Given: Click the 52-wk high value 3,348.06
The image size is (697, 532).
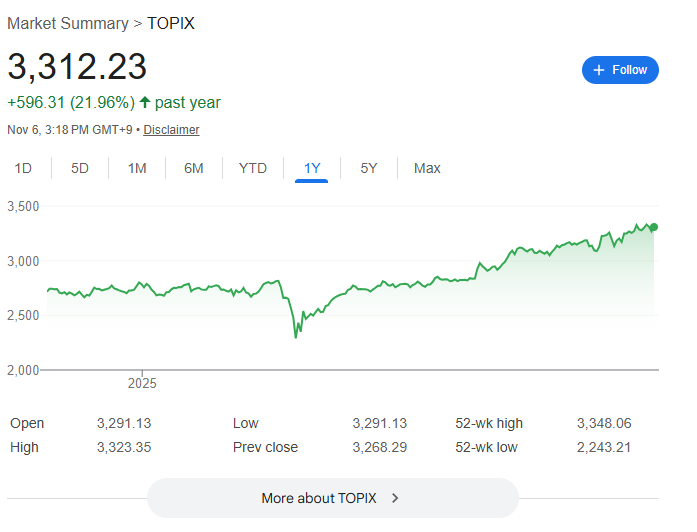Looking at the screenshot, I should [604, 423].
